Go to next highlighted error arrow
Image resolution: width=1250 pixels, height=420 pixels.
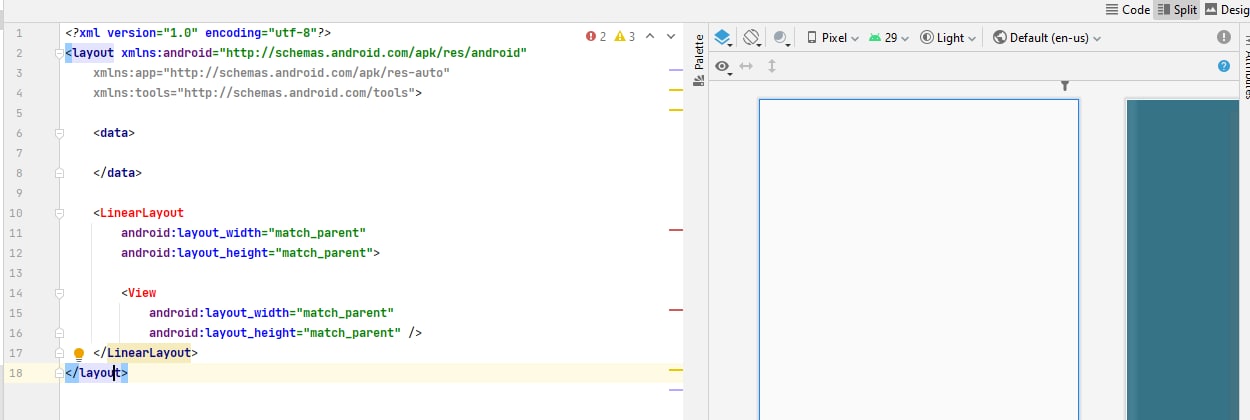[x=670, y=36]
